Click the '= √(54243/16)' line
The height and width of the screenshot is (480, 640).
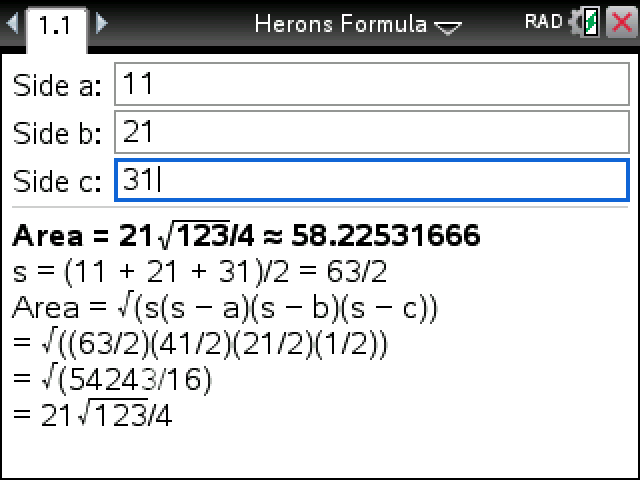click(x=112, y=380)
